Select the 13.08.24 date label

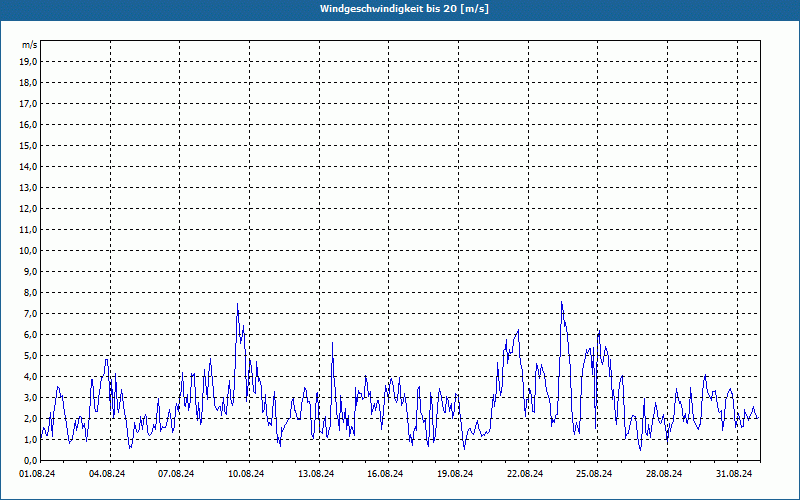pos(316,474)
